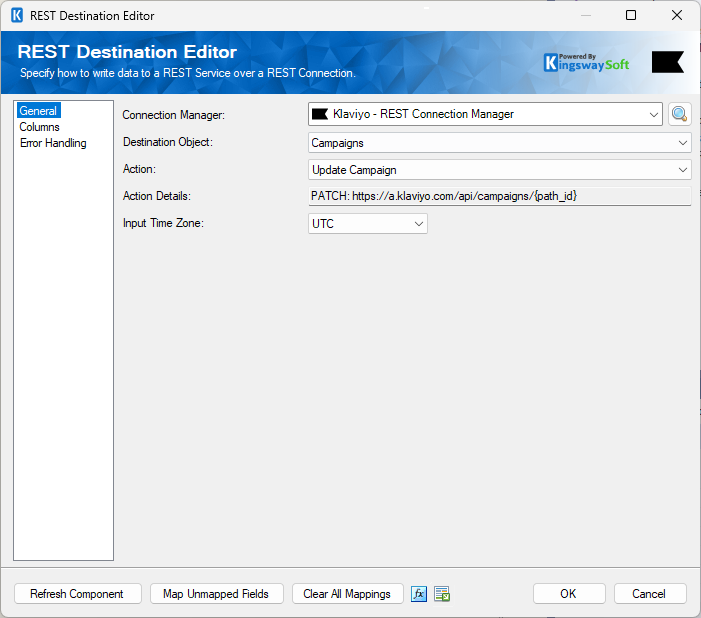Click the fx expression editor icon
The height and width of the screenshot is (618, 701).
[419, 594]
